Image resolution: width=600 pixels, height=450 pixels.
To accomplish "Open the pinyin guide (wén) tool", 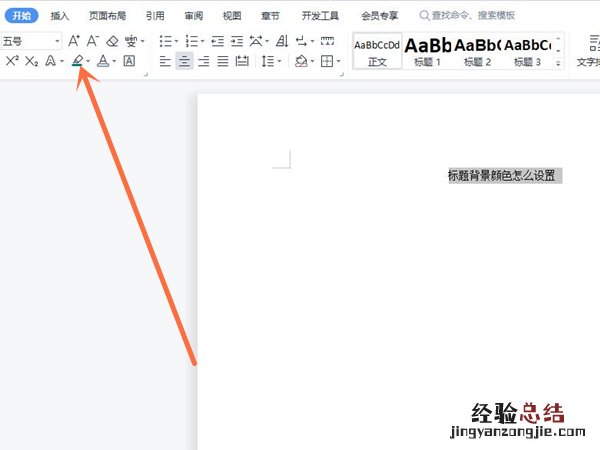I will pyautogui.click(x=131, y=41).
